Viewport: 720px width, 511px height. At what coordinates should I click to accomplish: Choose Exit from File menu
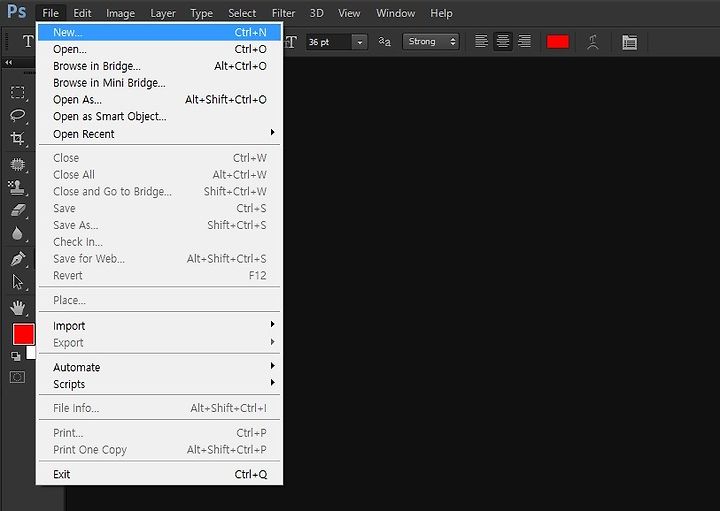click(159, 474)
